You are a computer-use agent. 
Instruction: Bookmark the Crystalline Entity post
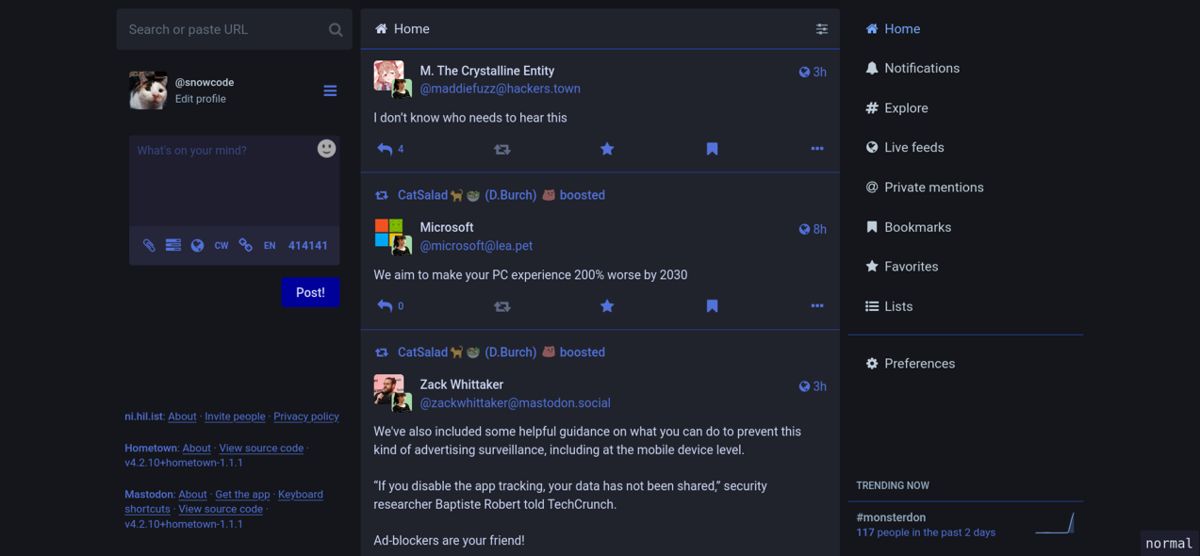click(x=712, y=149)
